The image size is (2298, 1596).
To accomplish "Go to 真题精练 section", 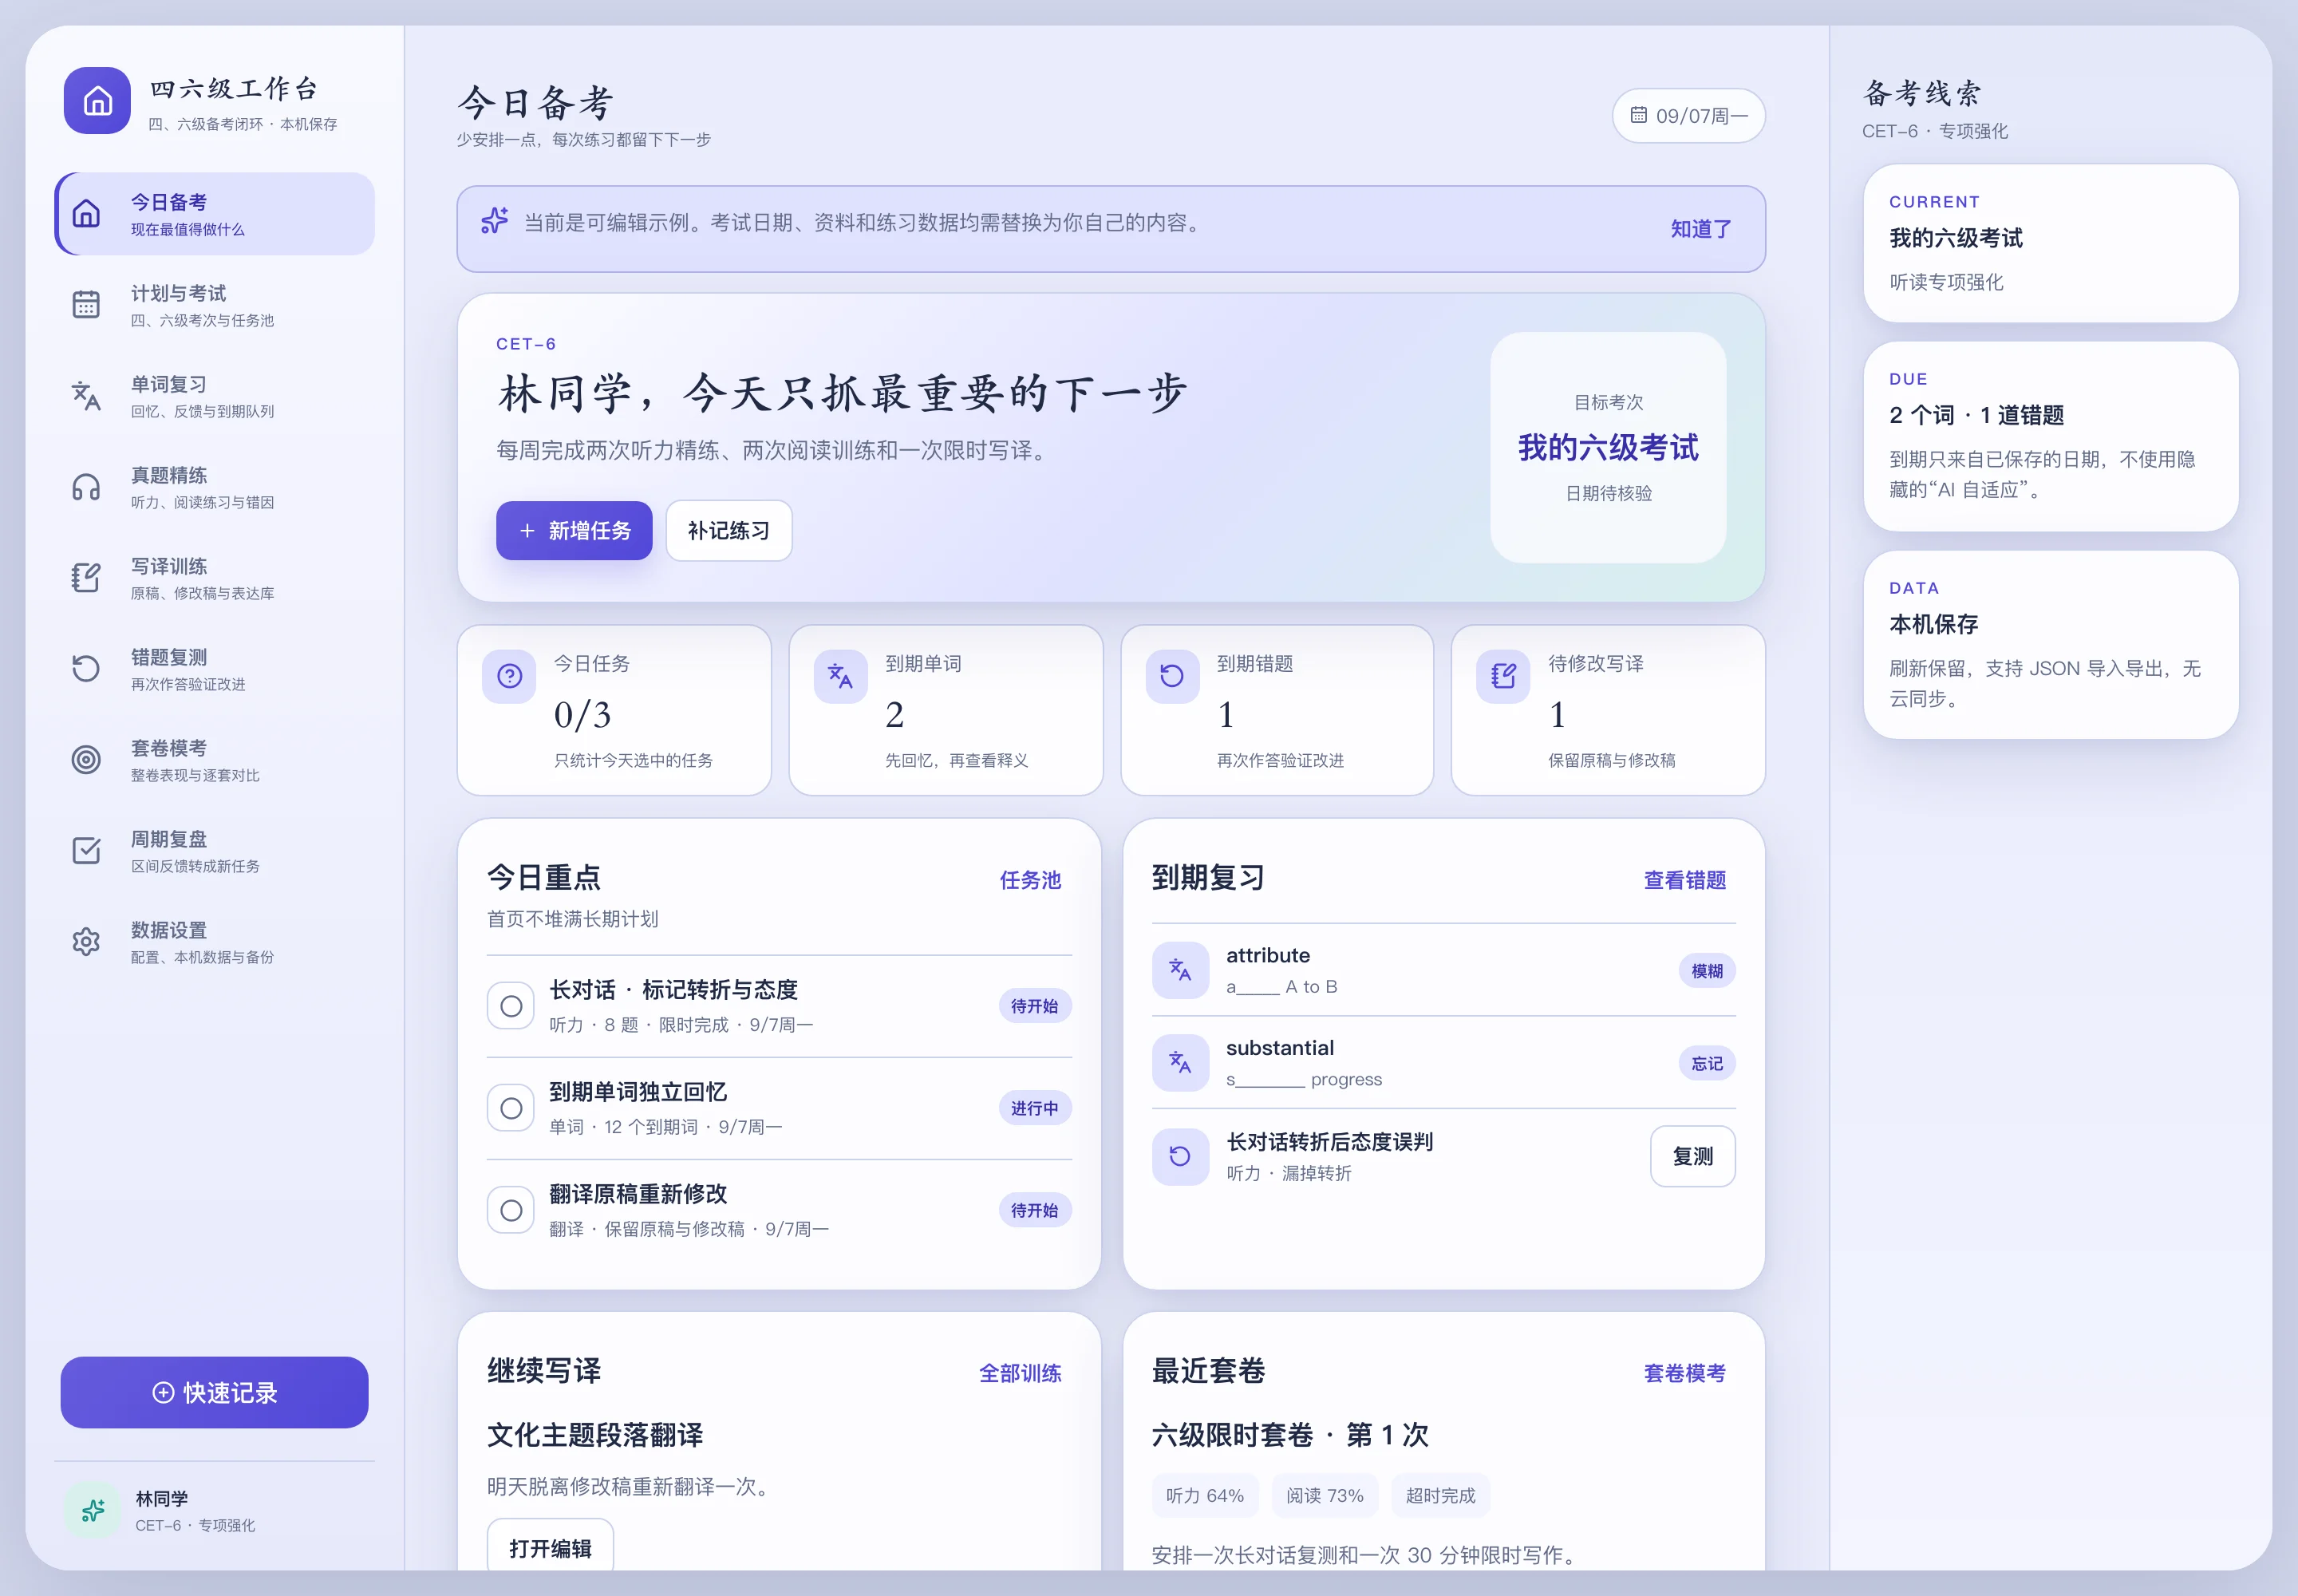I will (x=215, y=487).
